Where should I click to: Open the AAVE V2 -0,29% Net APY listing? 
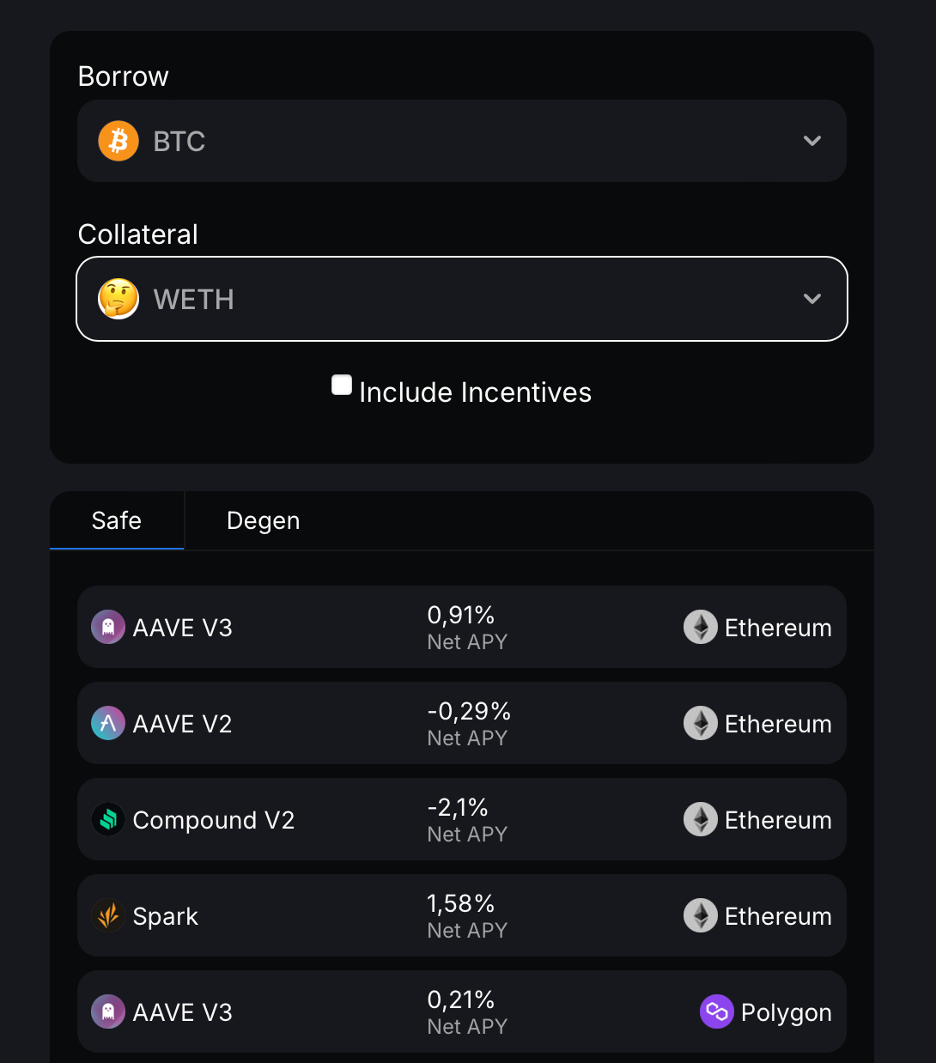coord(461,723)
